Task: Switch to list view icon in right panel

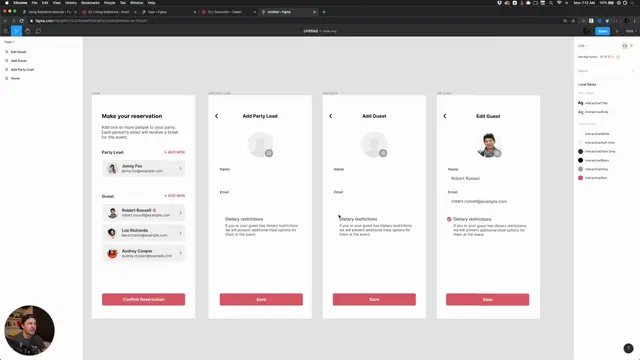Action: click(x=631, y=46)
